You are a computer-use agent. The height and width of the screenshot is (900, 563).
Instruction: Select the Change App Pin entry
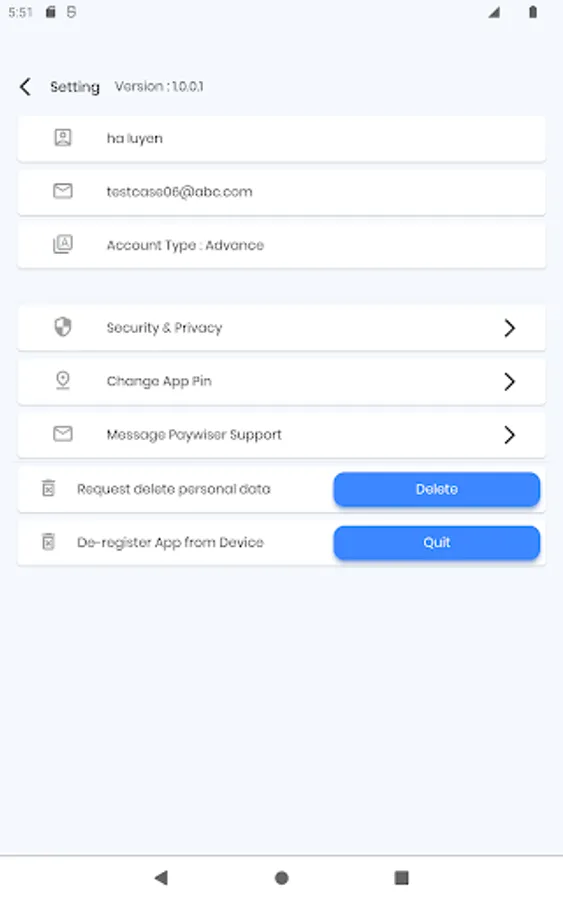281,381
